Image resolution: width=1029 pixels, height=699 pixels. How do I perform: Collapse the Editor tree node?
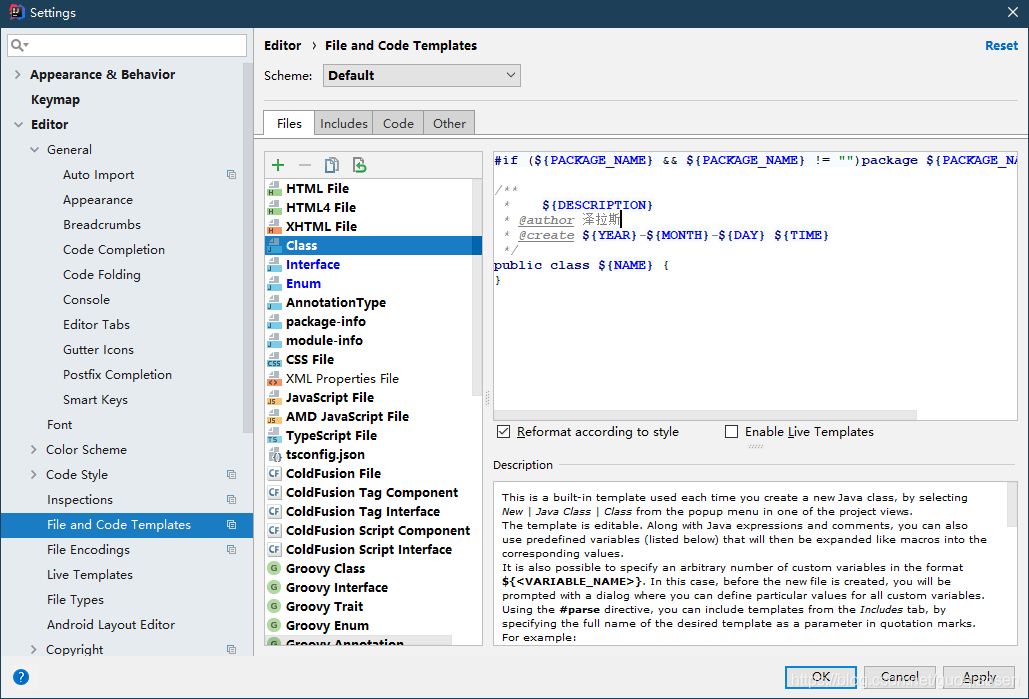click(x=18, y=125)
